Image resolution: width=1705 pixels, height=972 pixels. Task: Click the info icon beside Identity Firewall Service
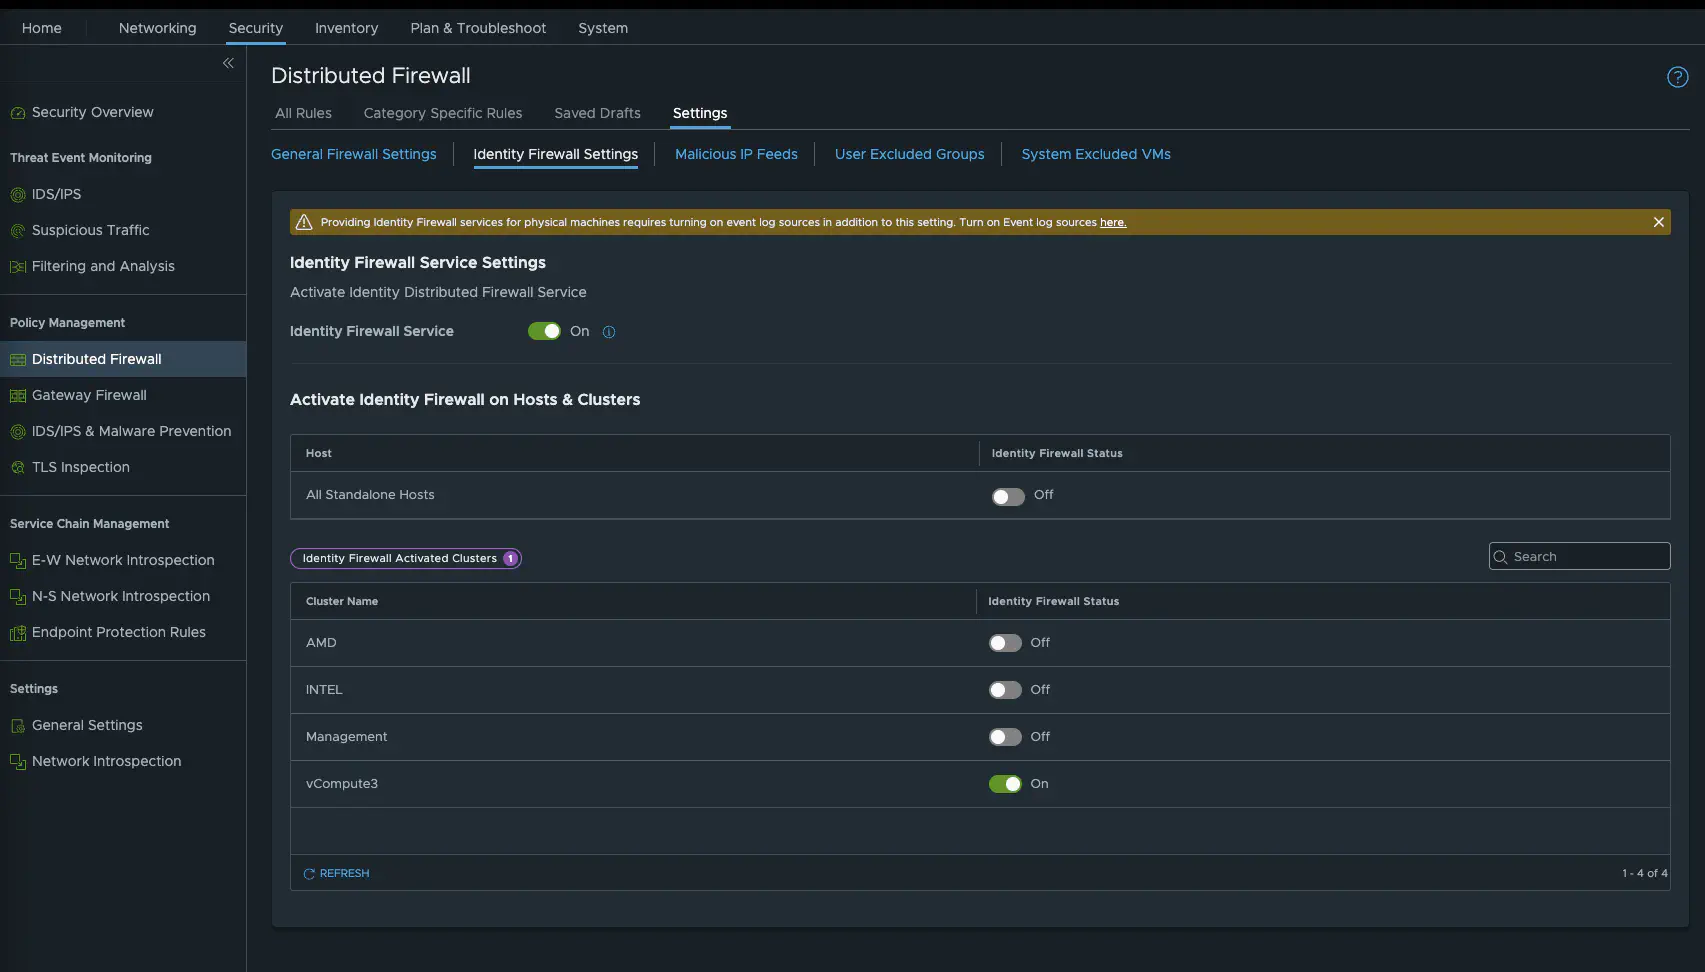click(609, 332)
